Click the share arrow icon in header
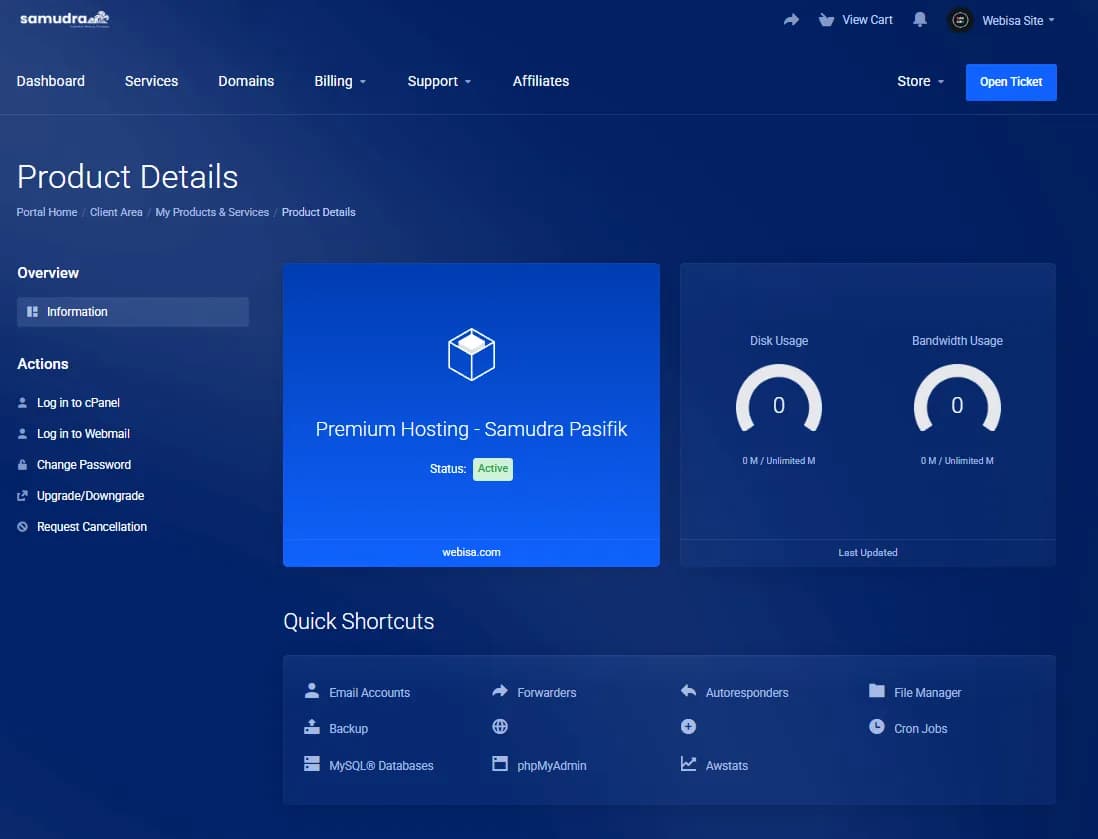This screenshot has height=839, width=1098. (x=791, y=20)
